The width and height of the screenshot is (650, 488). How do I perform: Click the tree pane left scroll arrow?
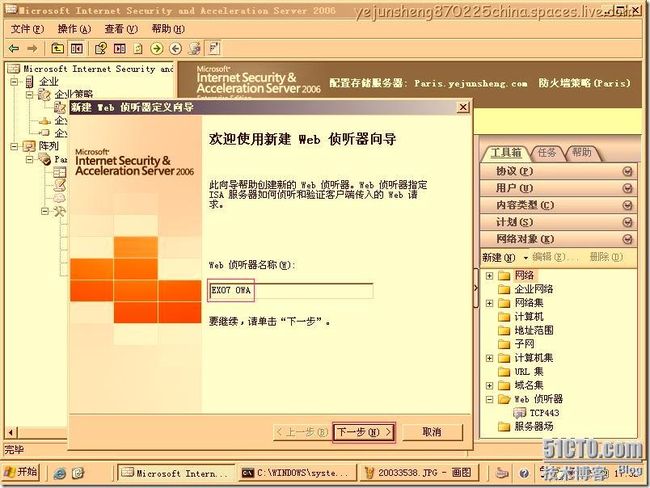pos(11,432)
